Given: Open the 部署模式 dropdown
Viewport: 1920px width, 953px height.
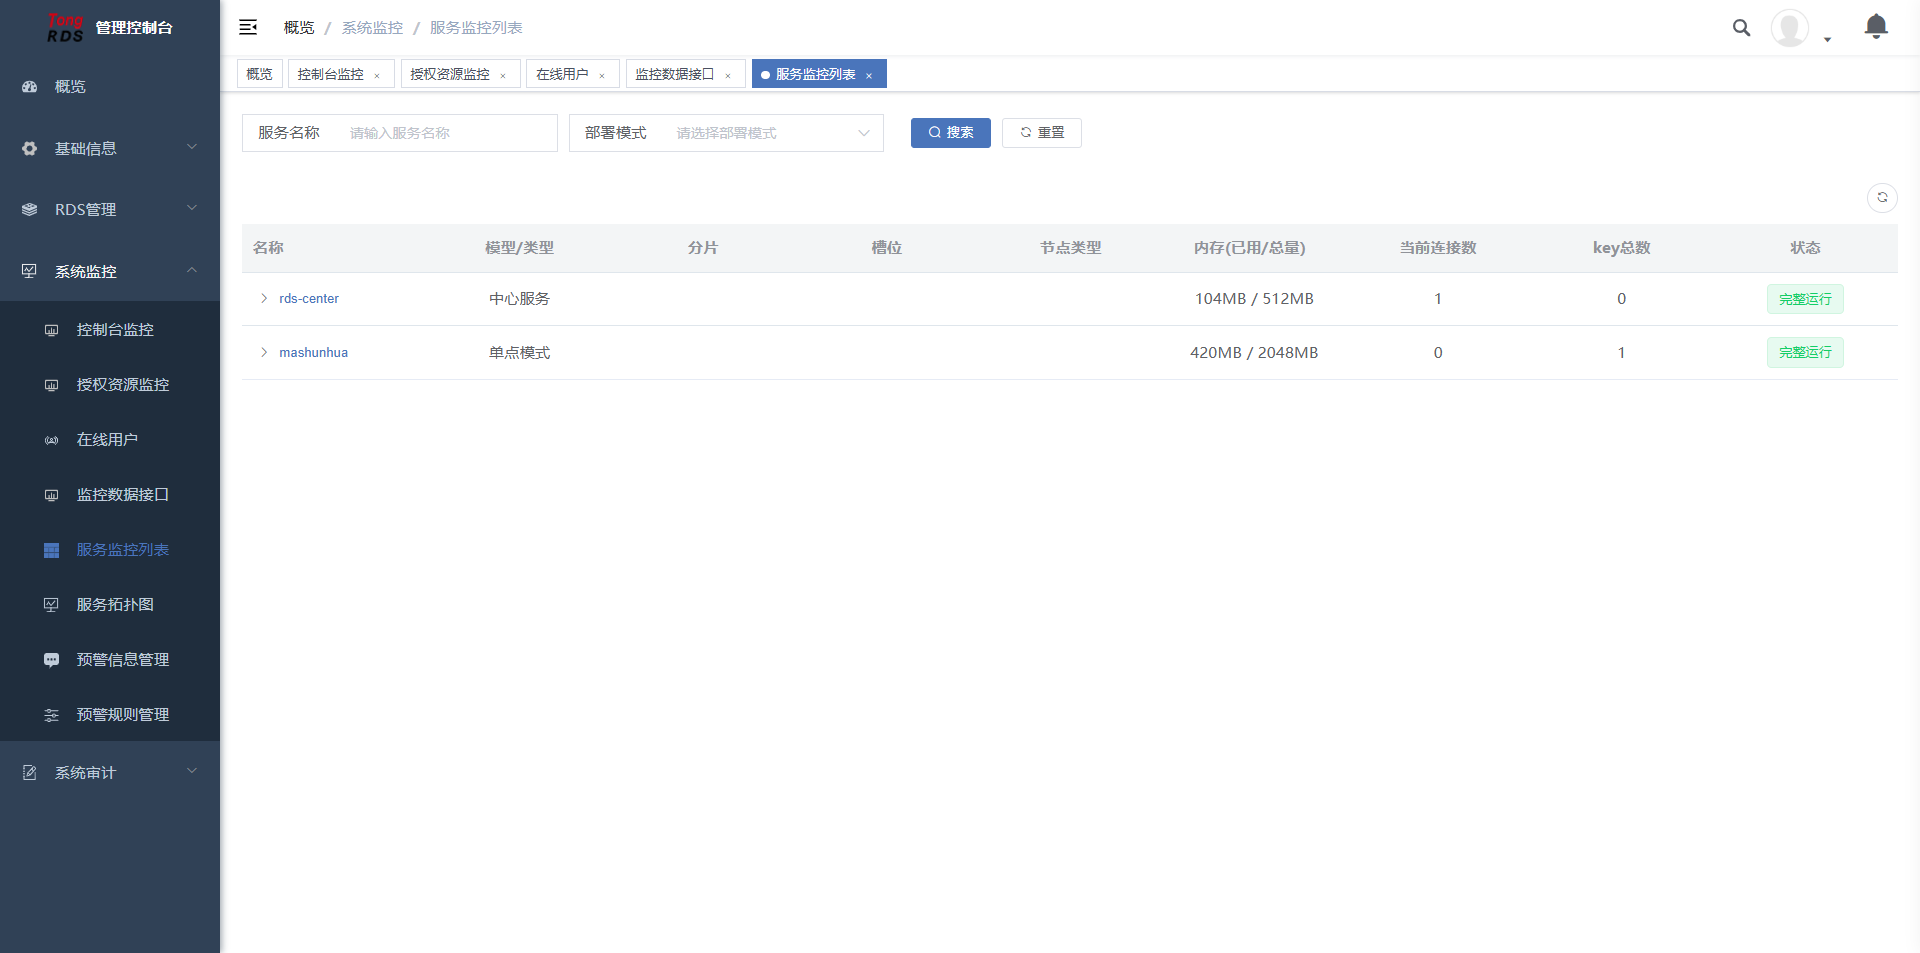Looking at the screenshot, I should pyautogui.click(x=726, y=133).
